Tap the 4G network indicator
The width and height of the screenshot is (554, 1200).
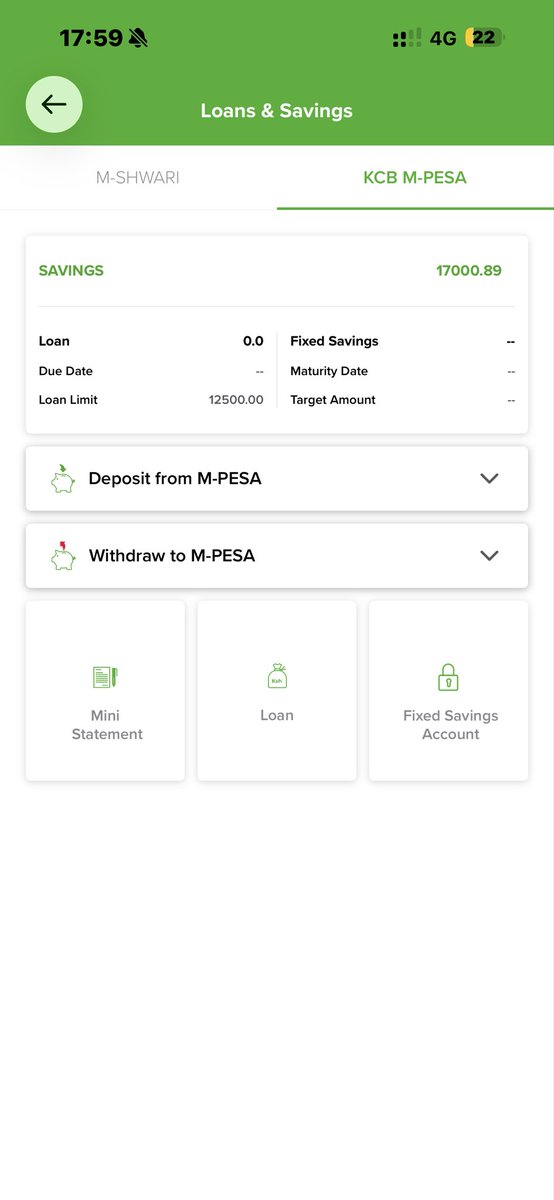tap(443, 38)
